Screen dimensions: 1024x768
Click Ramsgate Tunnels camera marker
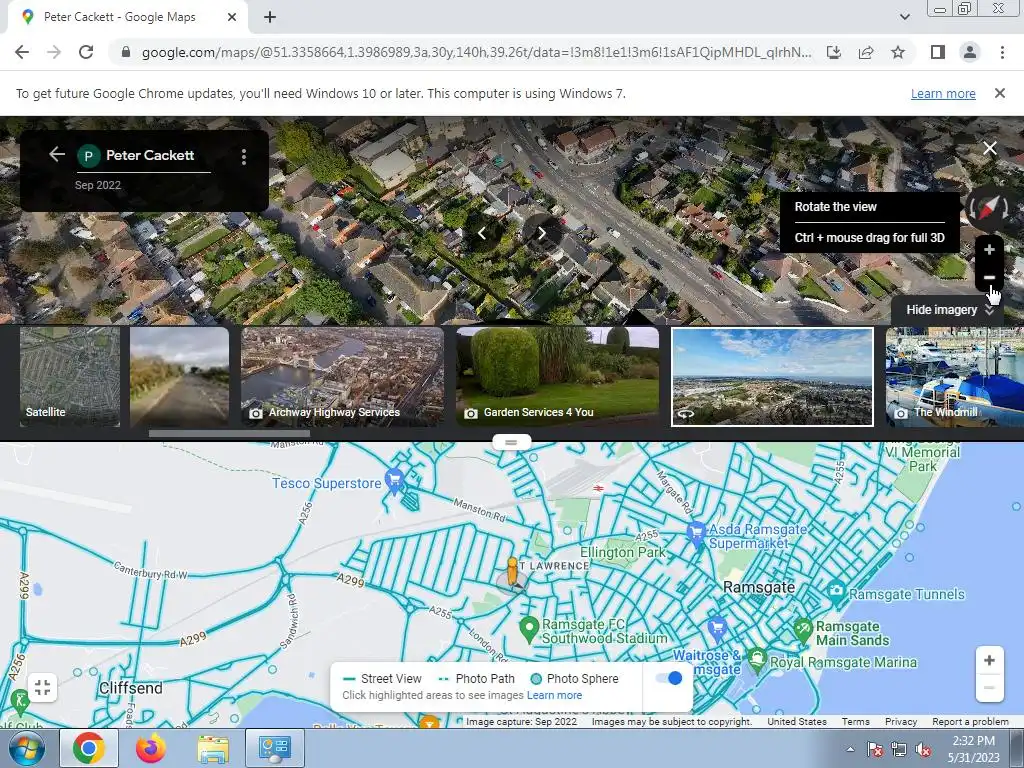click(x=836, y=592)
